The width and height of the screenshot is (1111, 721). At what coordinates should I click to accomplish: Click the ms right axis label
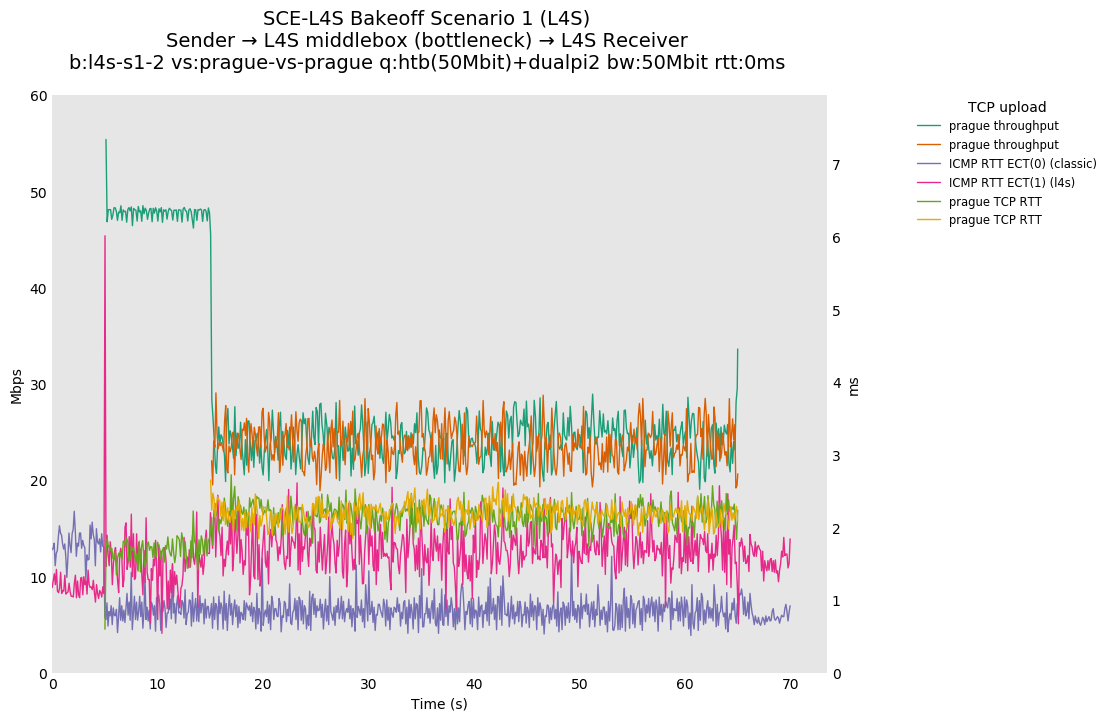[853, 386]
